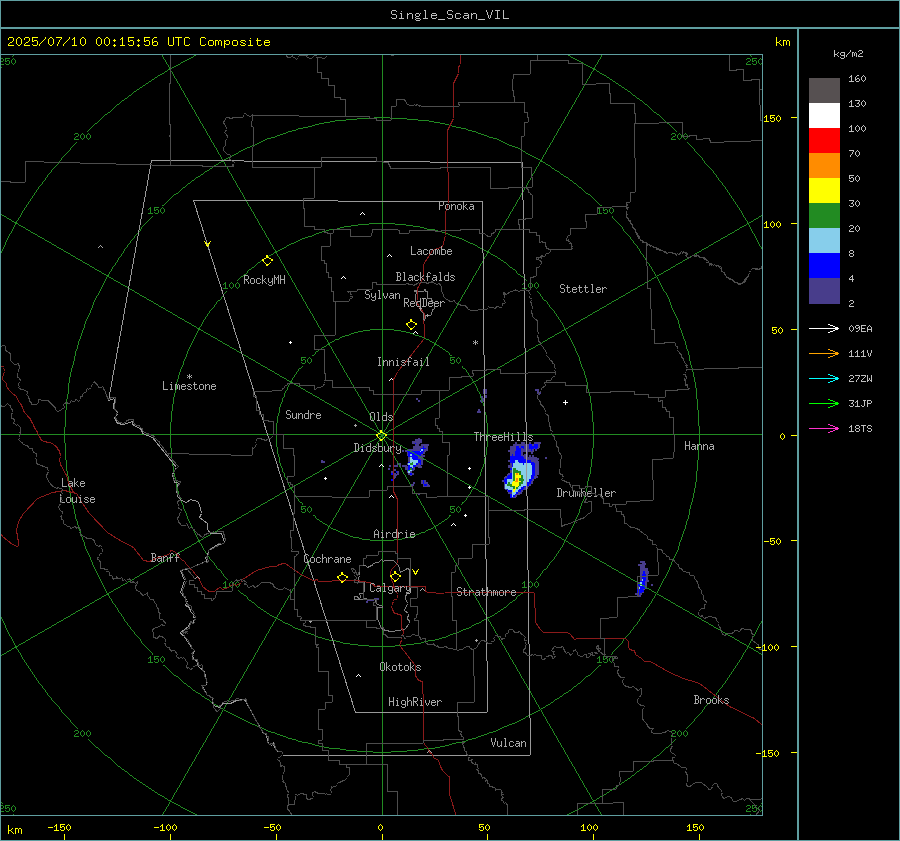This screenshot has width=900, height=841.
Task: Pick the blue 4-8 legend color
Action: 824,266
